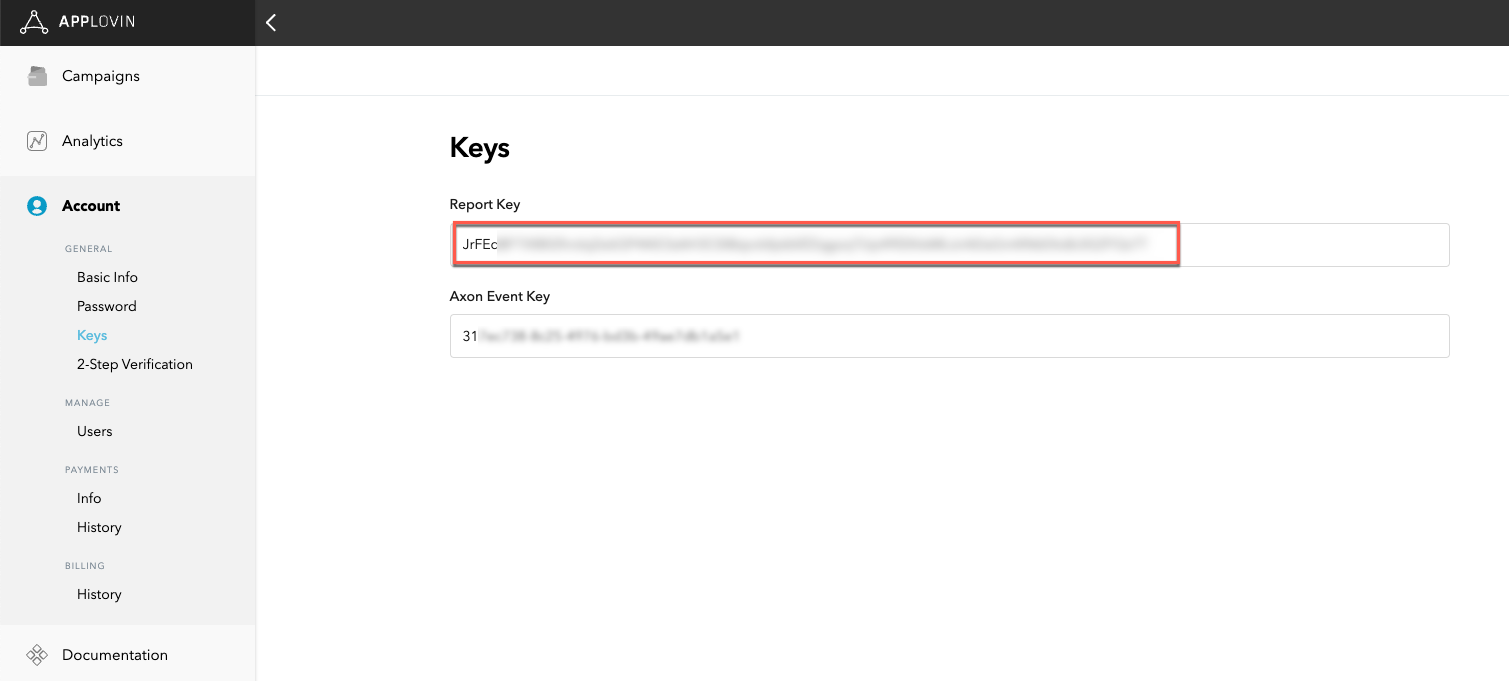Select Keys in the account submenu
Image resolution: width=1509 pixels, height=681 pixels.
[92, 335]
